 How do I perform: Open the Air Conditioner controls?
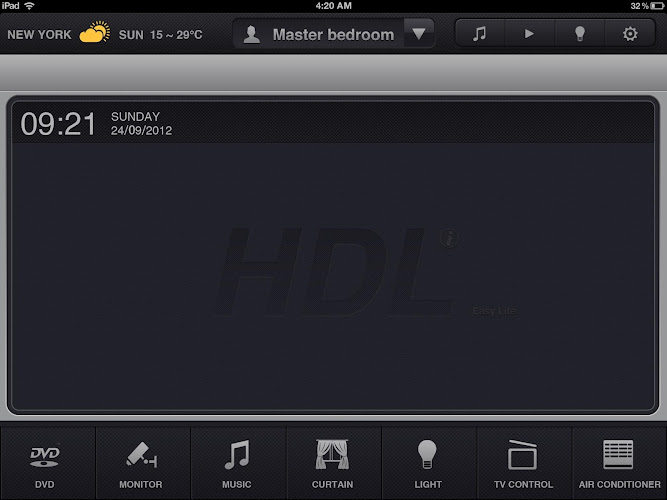620,464
